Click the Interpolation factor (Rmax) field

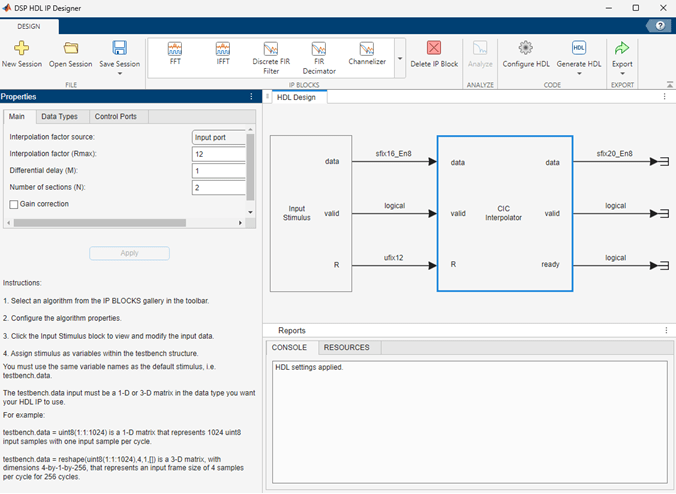218,154
